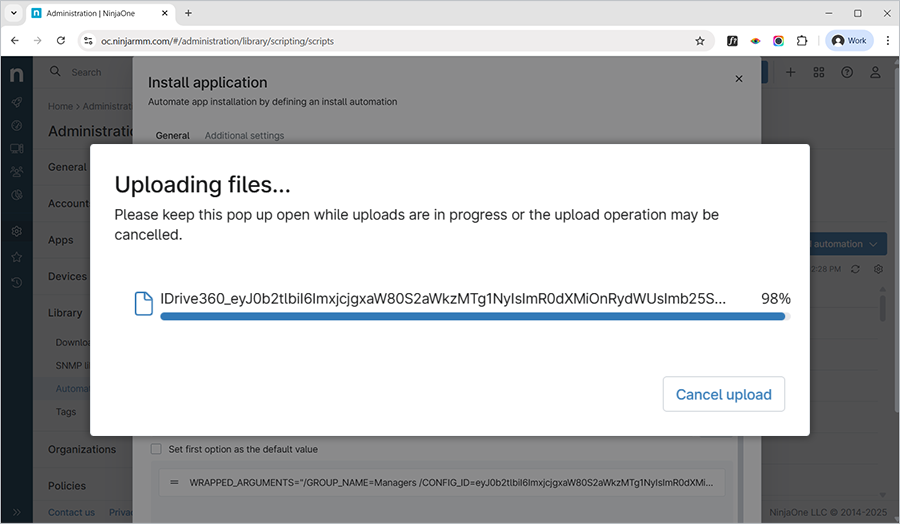
Task: Click the WRAPPED_ARGUMENTS option drag handle
Action: click(x=174, y=482)
